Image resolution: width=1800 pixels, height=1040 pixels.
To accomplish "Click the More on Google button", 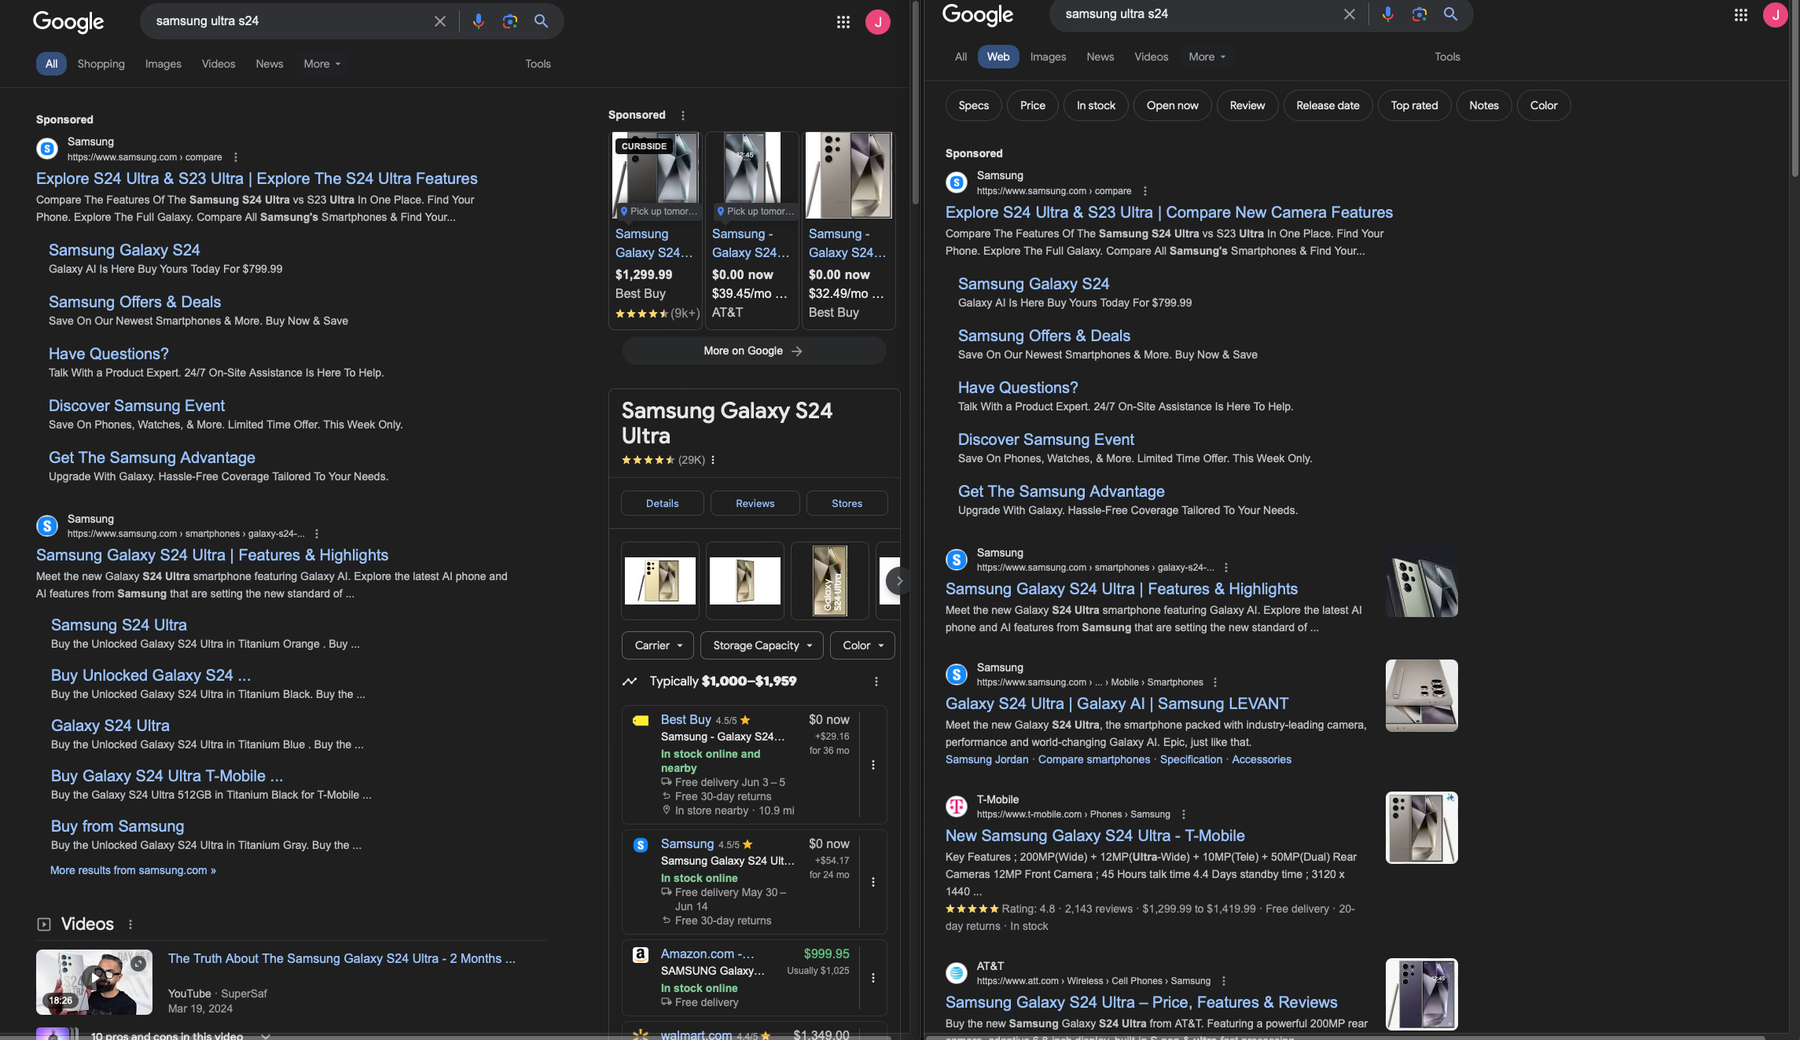I will (753, 350).
